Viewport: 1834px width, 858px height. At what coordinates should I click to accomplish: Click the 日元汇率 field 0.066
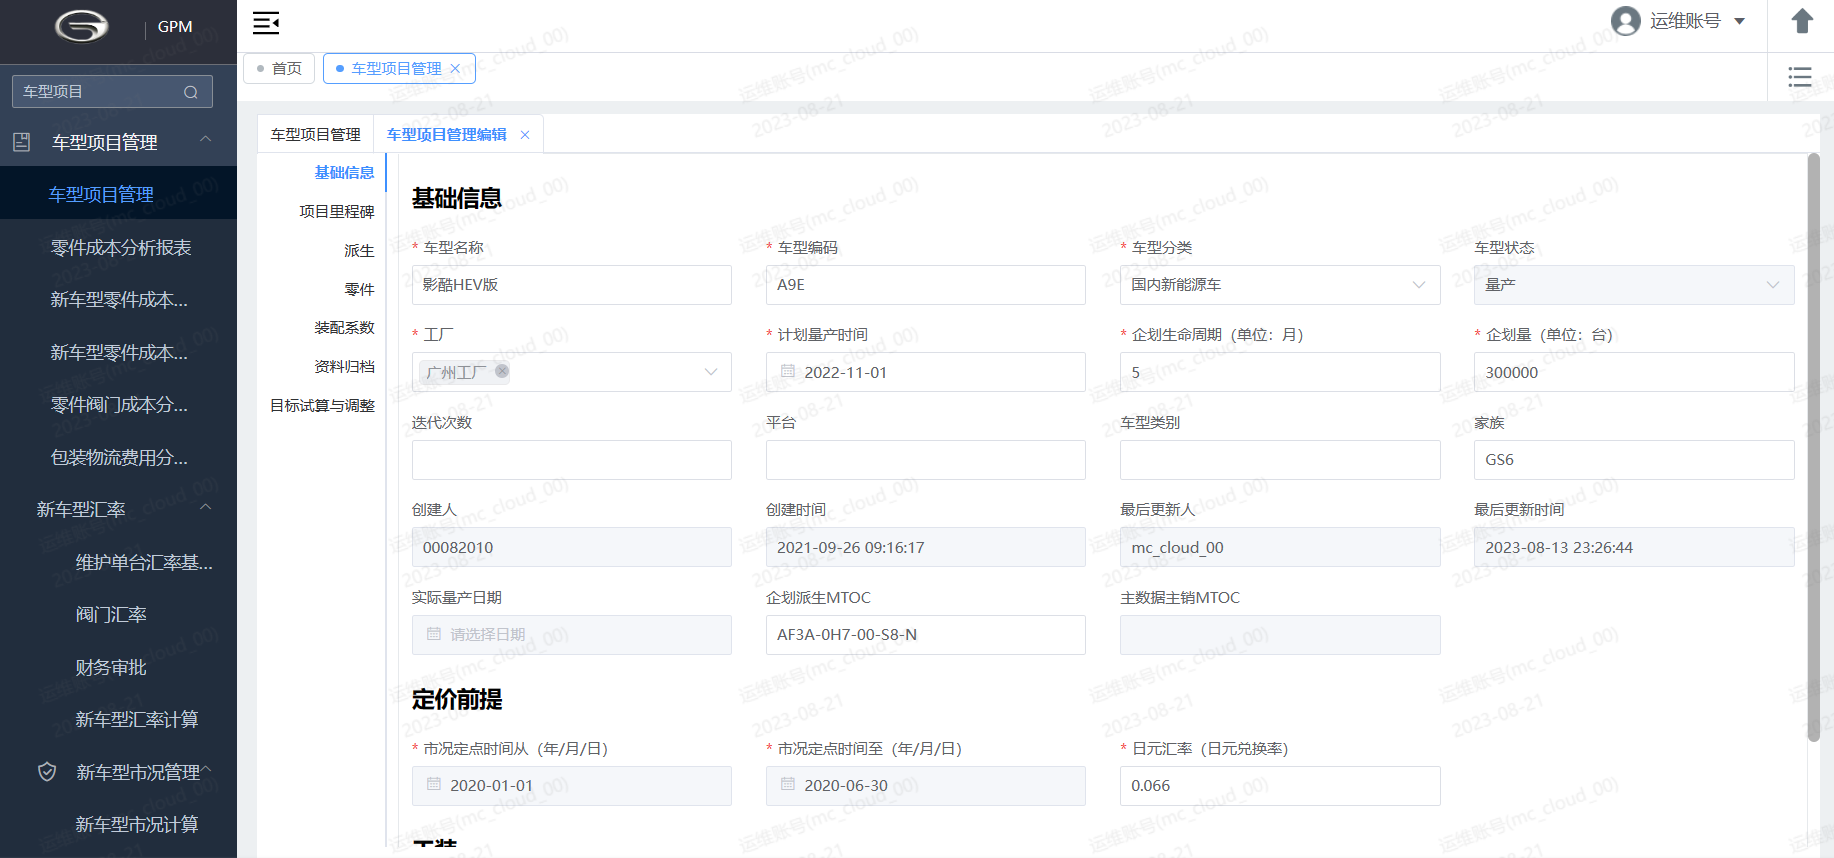pyautogui.click(x=1280, y=786)
